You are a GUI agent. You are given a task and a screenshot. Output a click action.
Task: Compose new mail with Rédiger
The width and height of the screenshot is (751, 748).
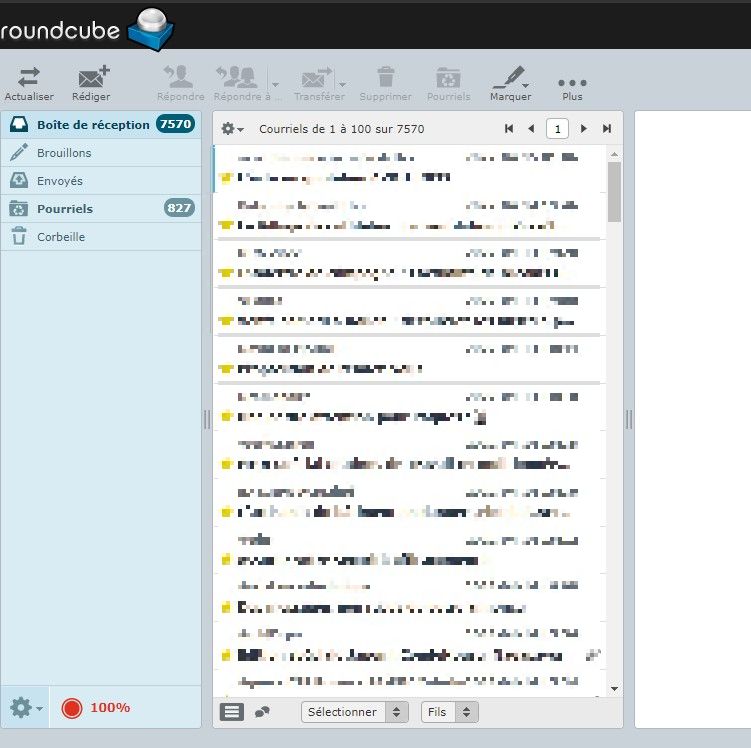92,78
